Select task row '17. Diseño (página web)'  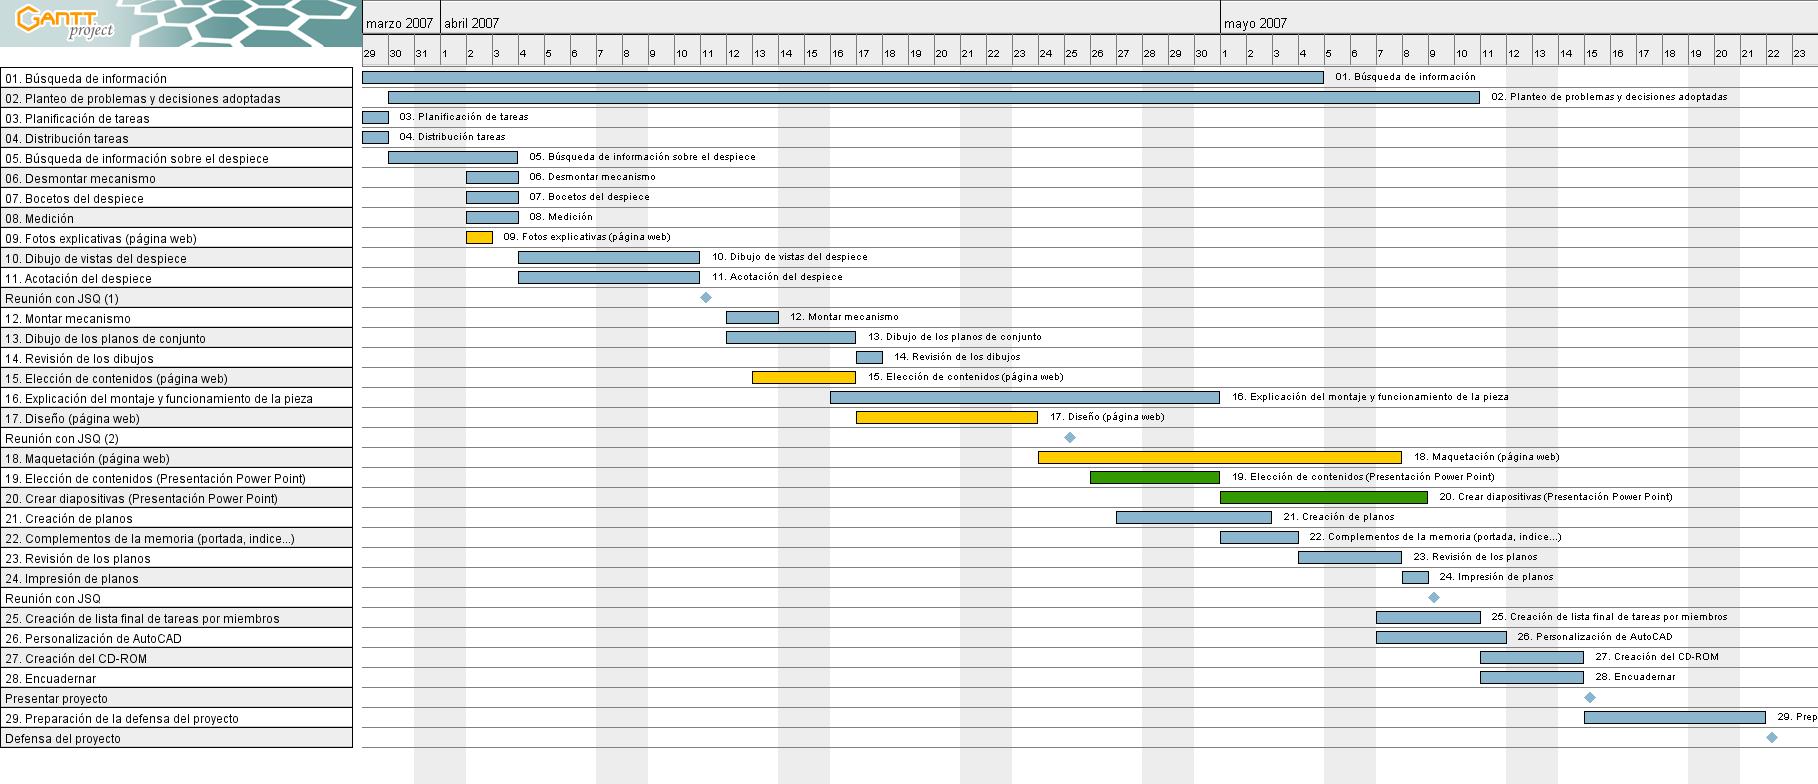[176, 418]
